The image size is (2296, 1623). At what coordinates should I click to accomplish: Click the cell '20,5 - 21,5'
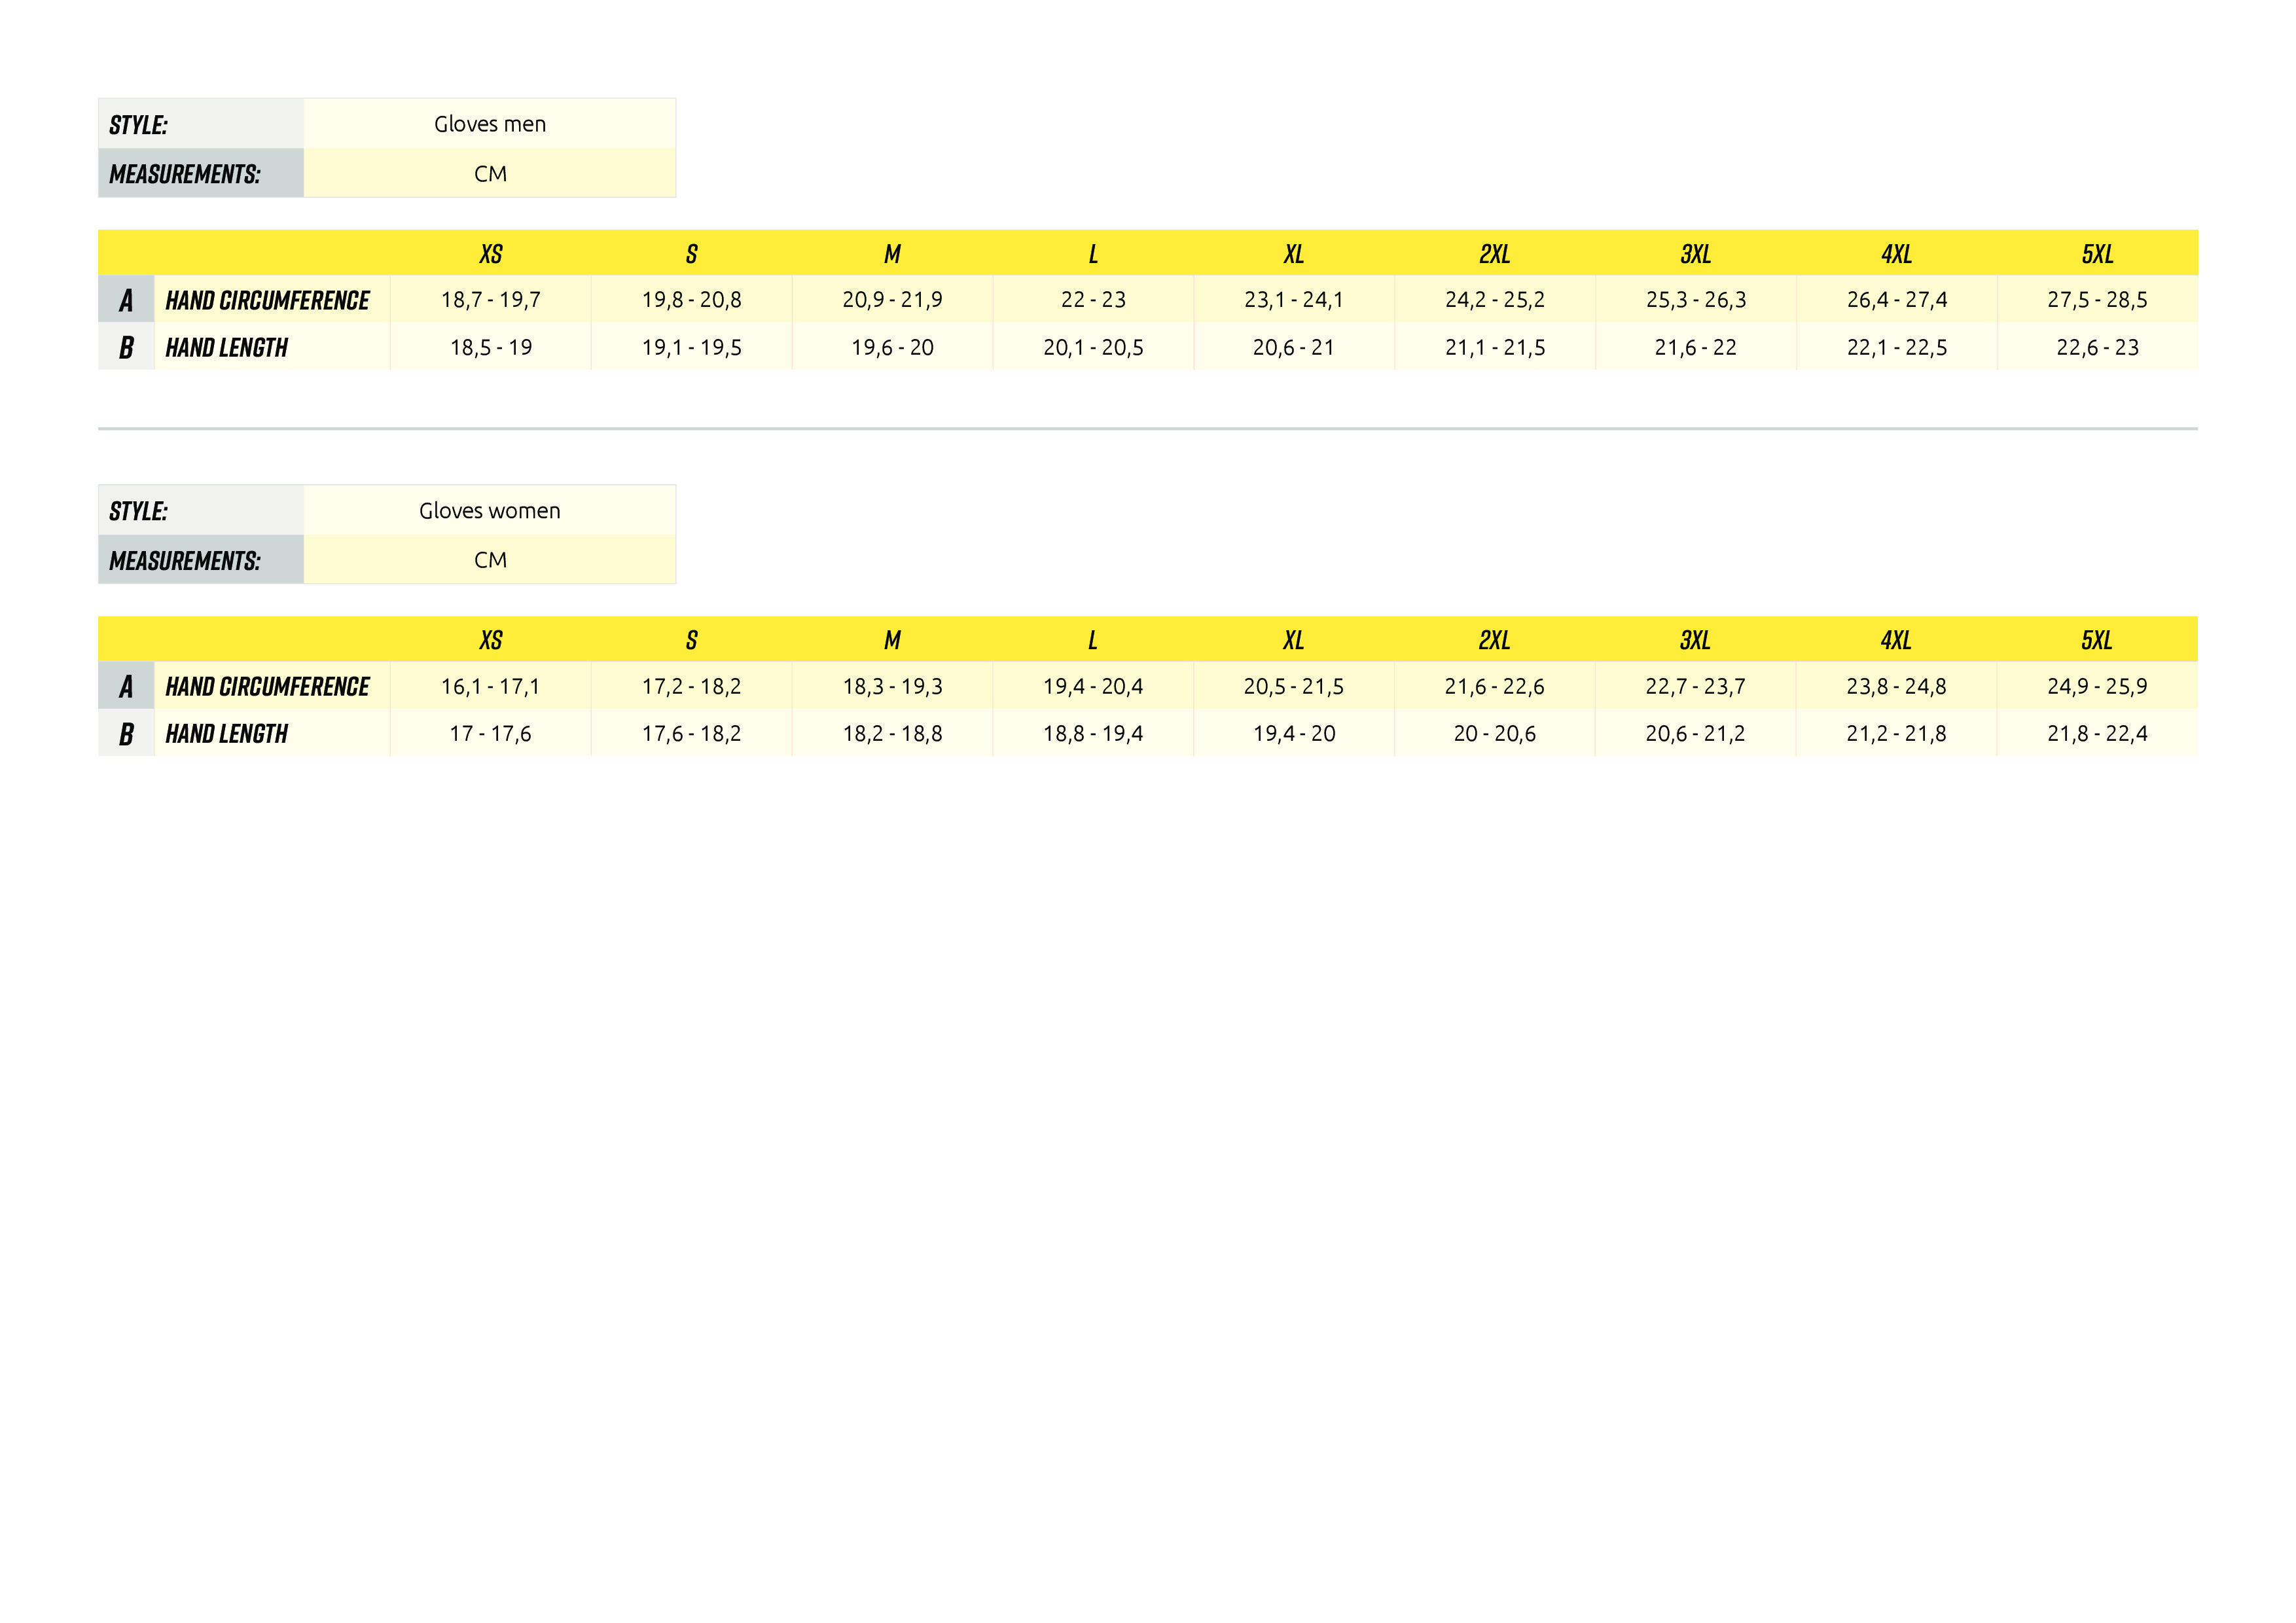coord(1294,686)
